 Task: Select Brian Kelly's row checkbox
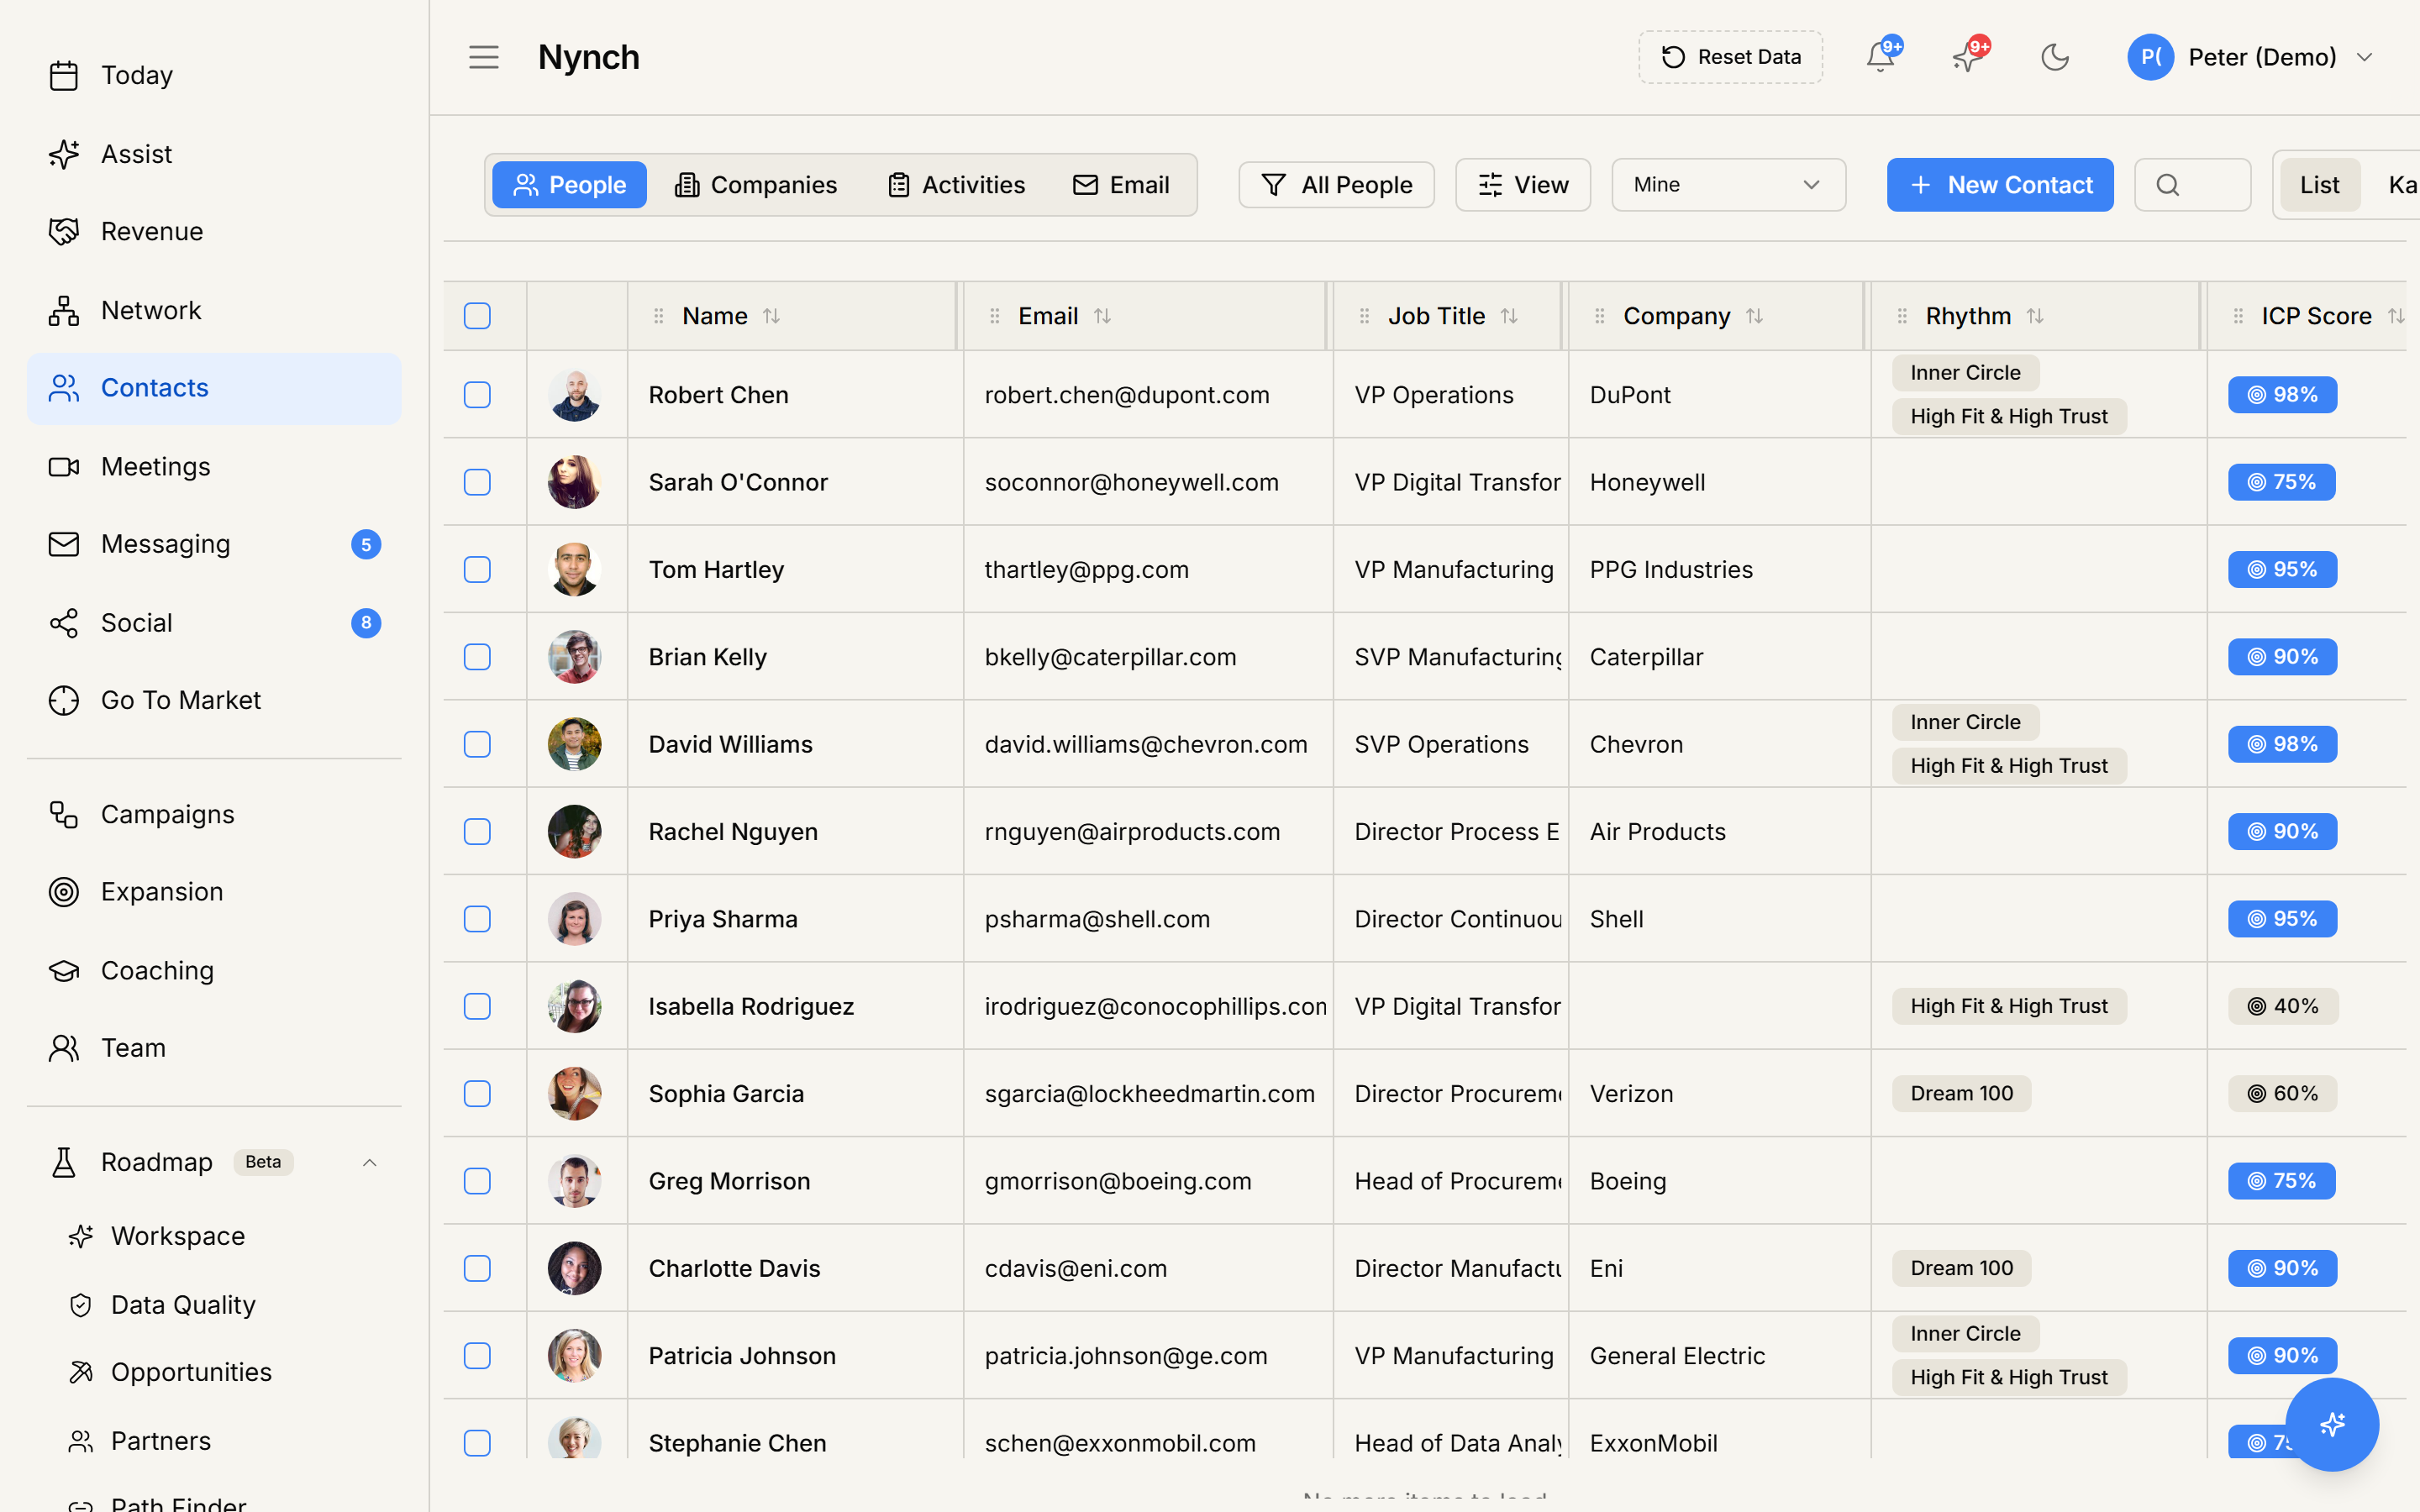click(x=477, y=657)
